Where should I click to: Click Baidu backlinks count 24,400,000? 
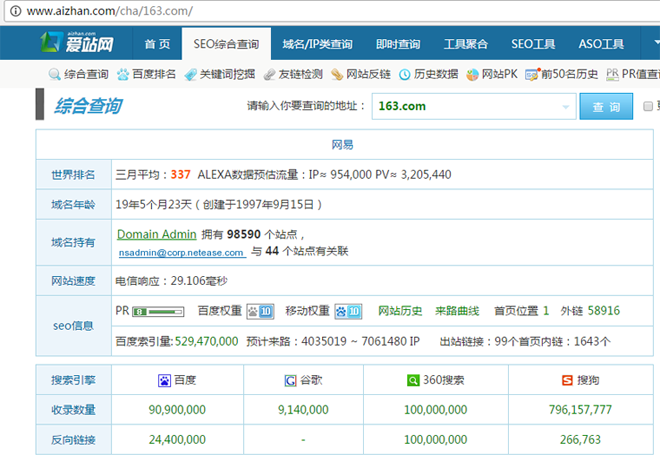tap(177, 440)
